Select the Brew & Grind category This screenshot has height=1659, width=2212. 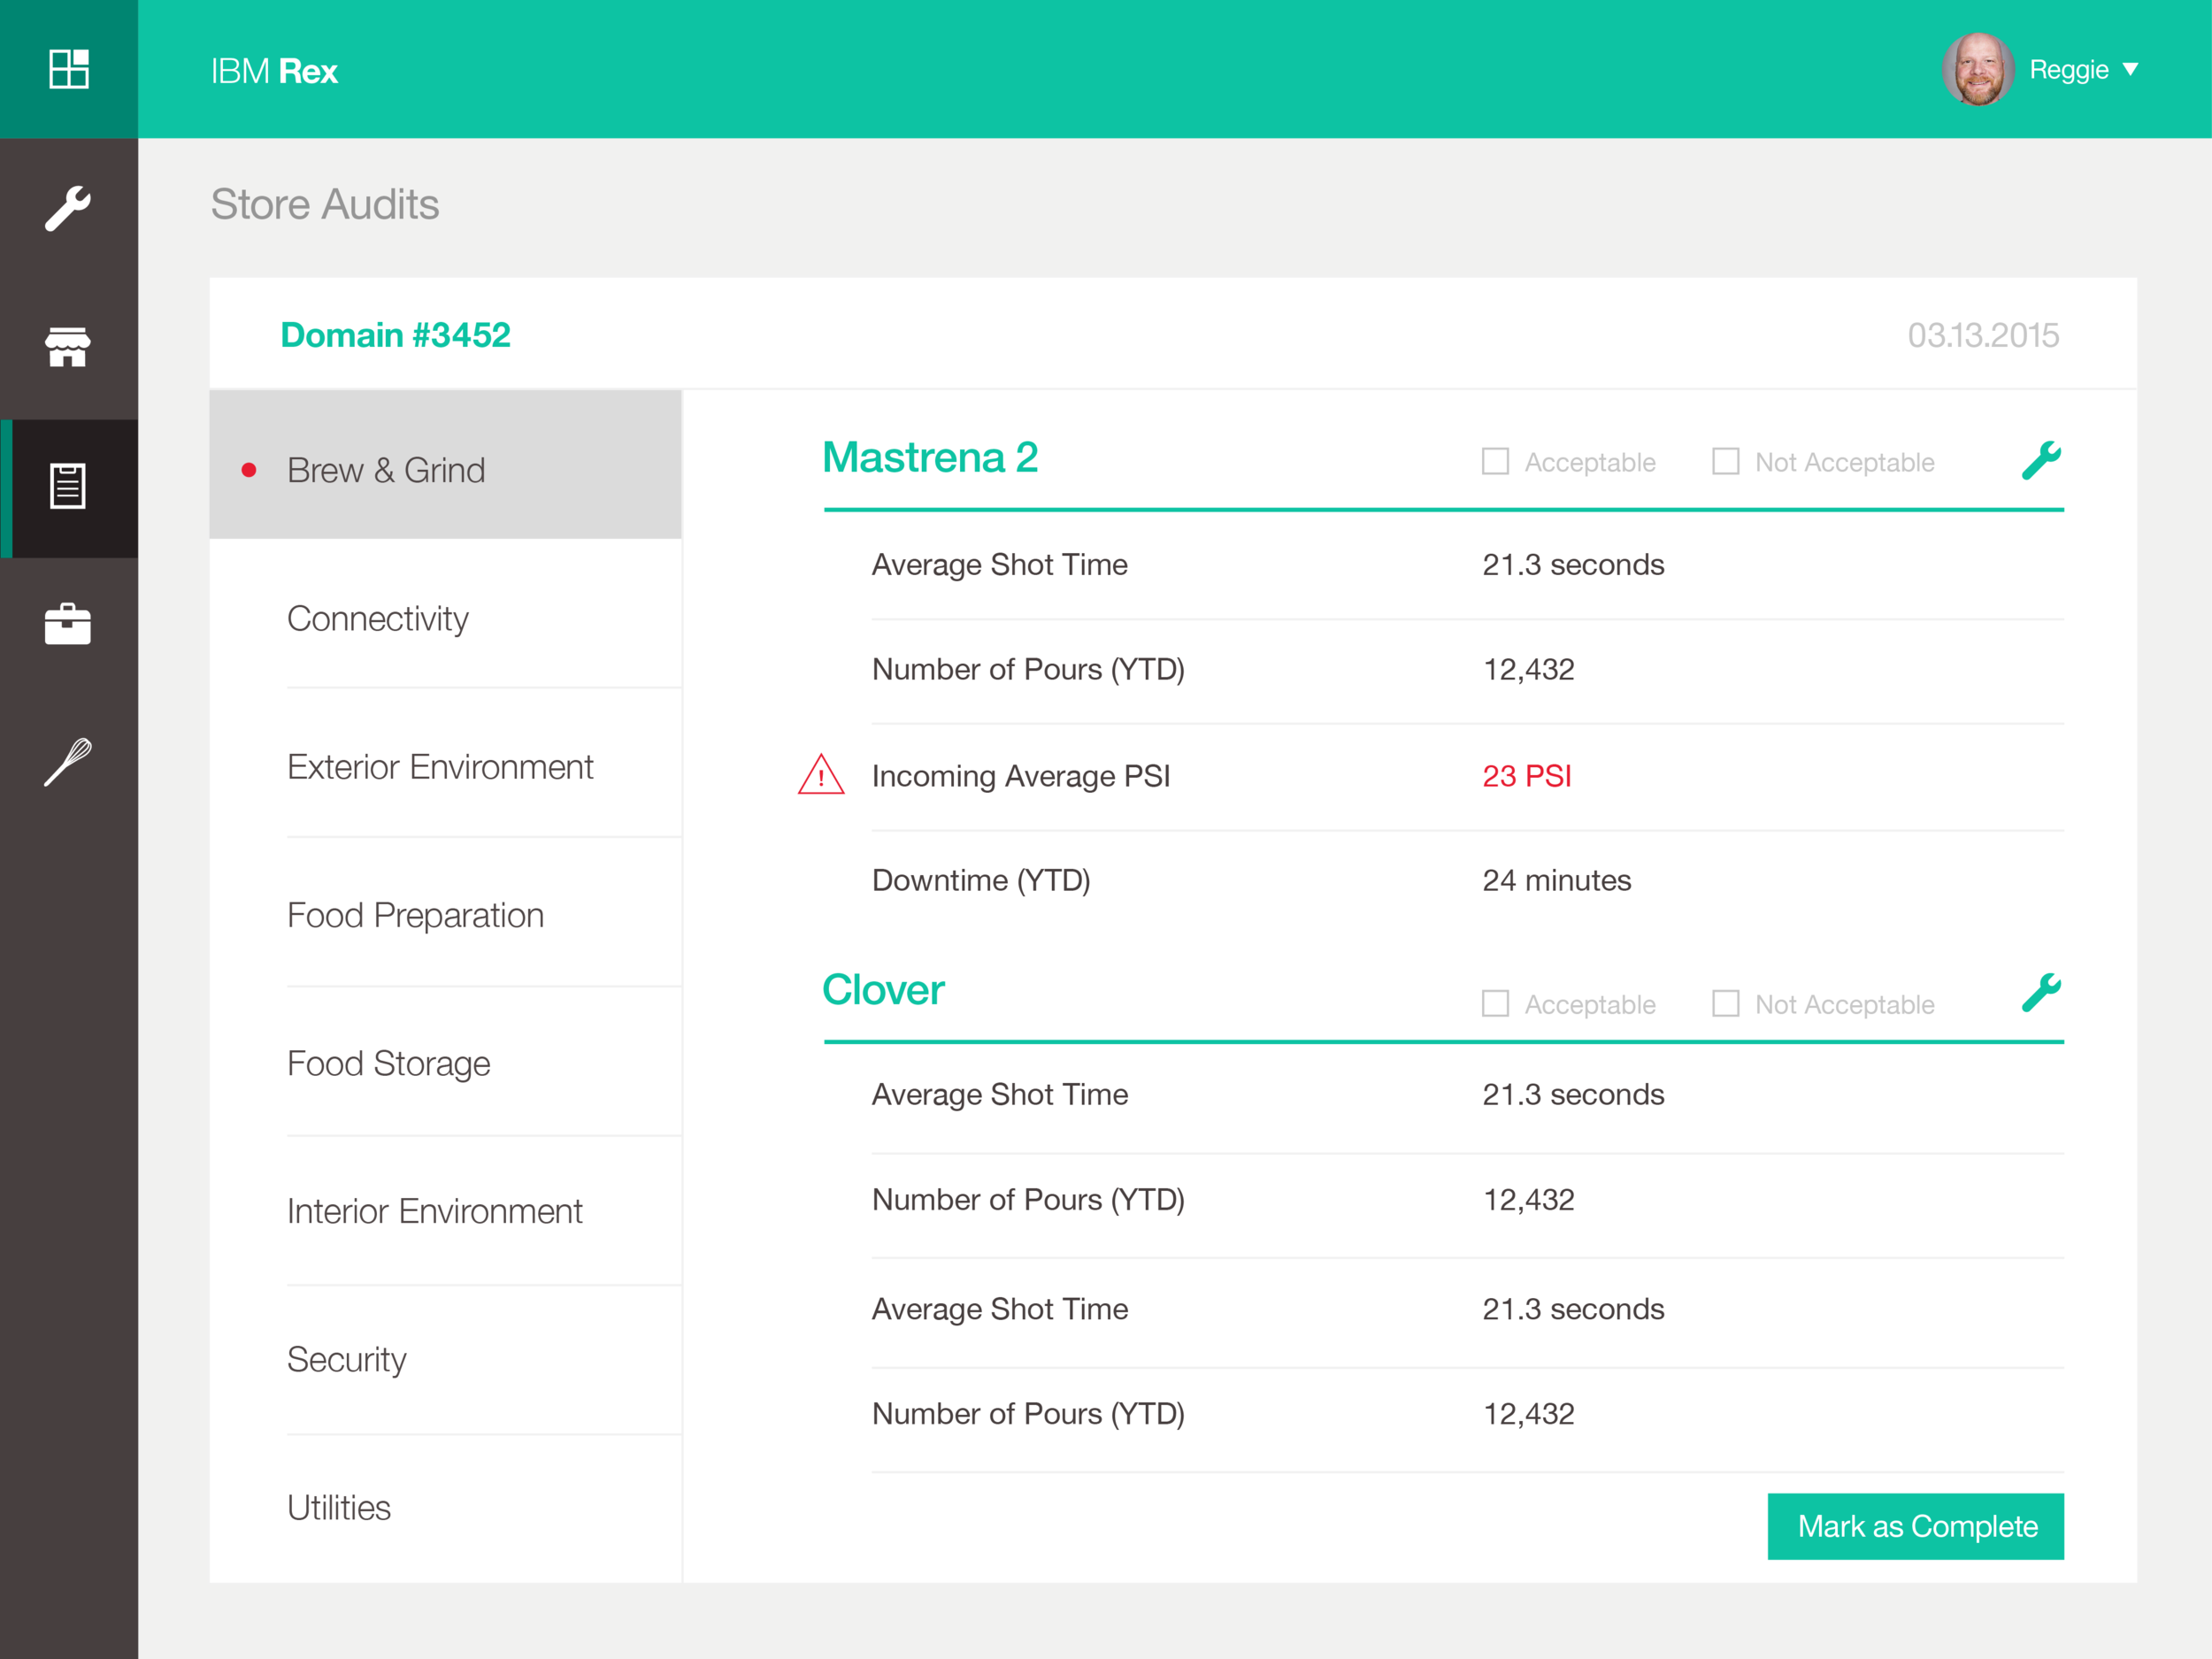445,465
